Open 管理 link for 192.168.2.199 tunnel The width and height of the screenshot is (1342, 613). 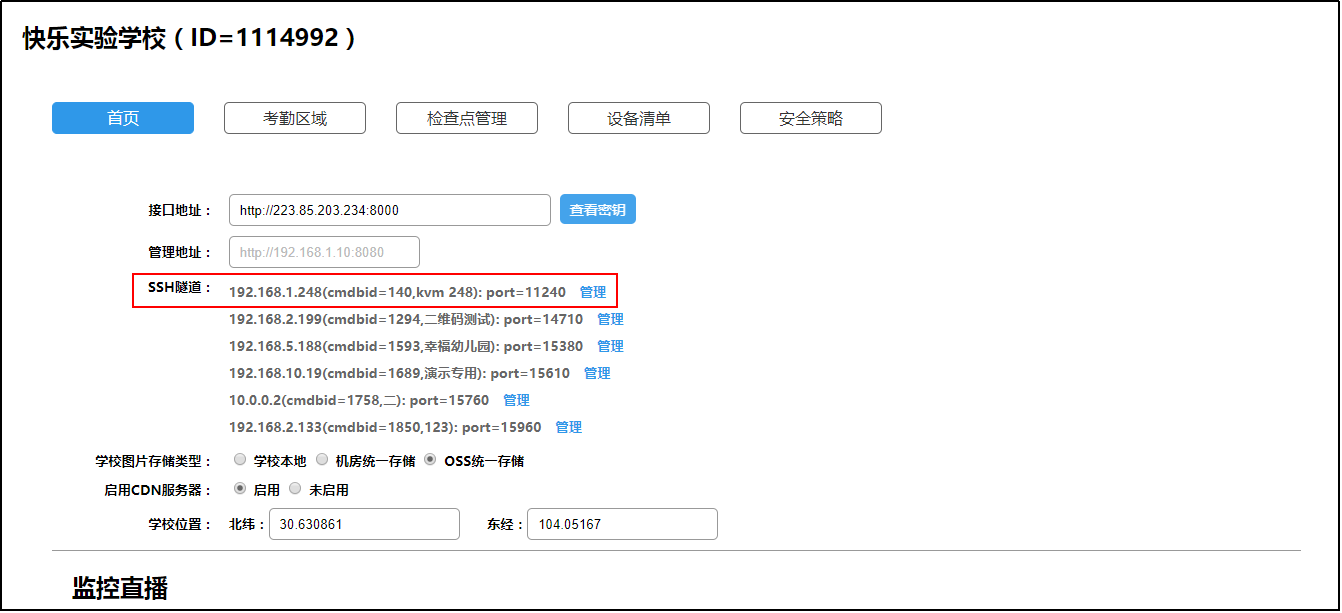coord(610,319)
